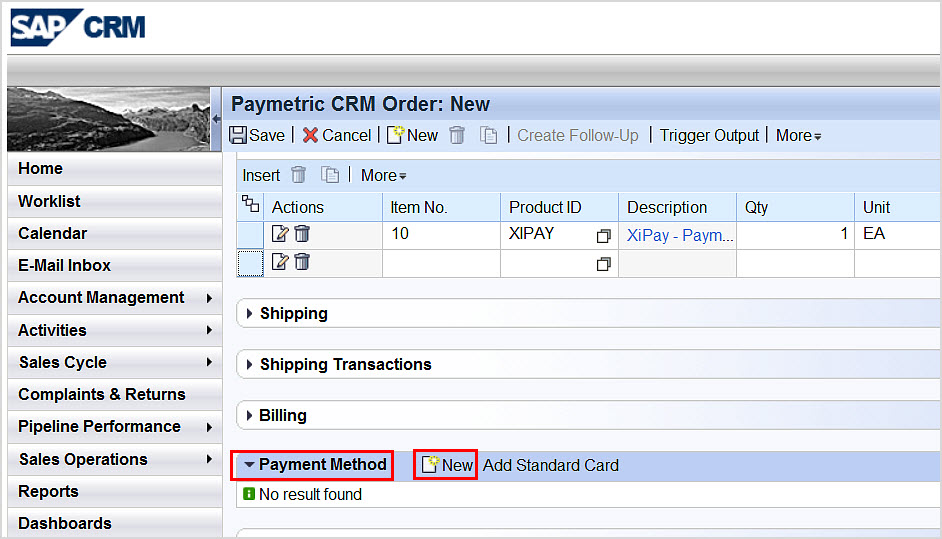Image resolution: width=942 pixels, height=539 pixels.
Task: Click the delete trash icon for item 10
Action: pos(302,233)
